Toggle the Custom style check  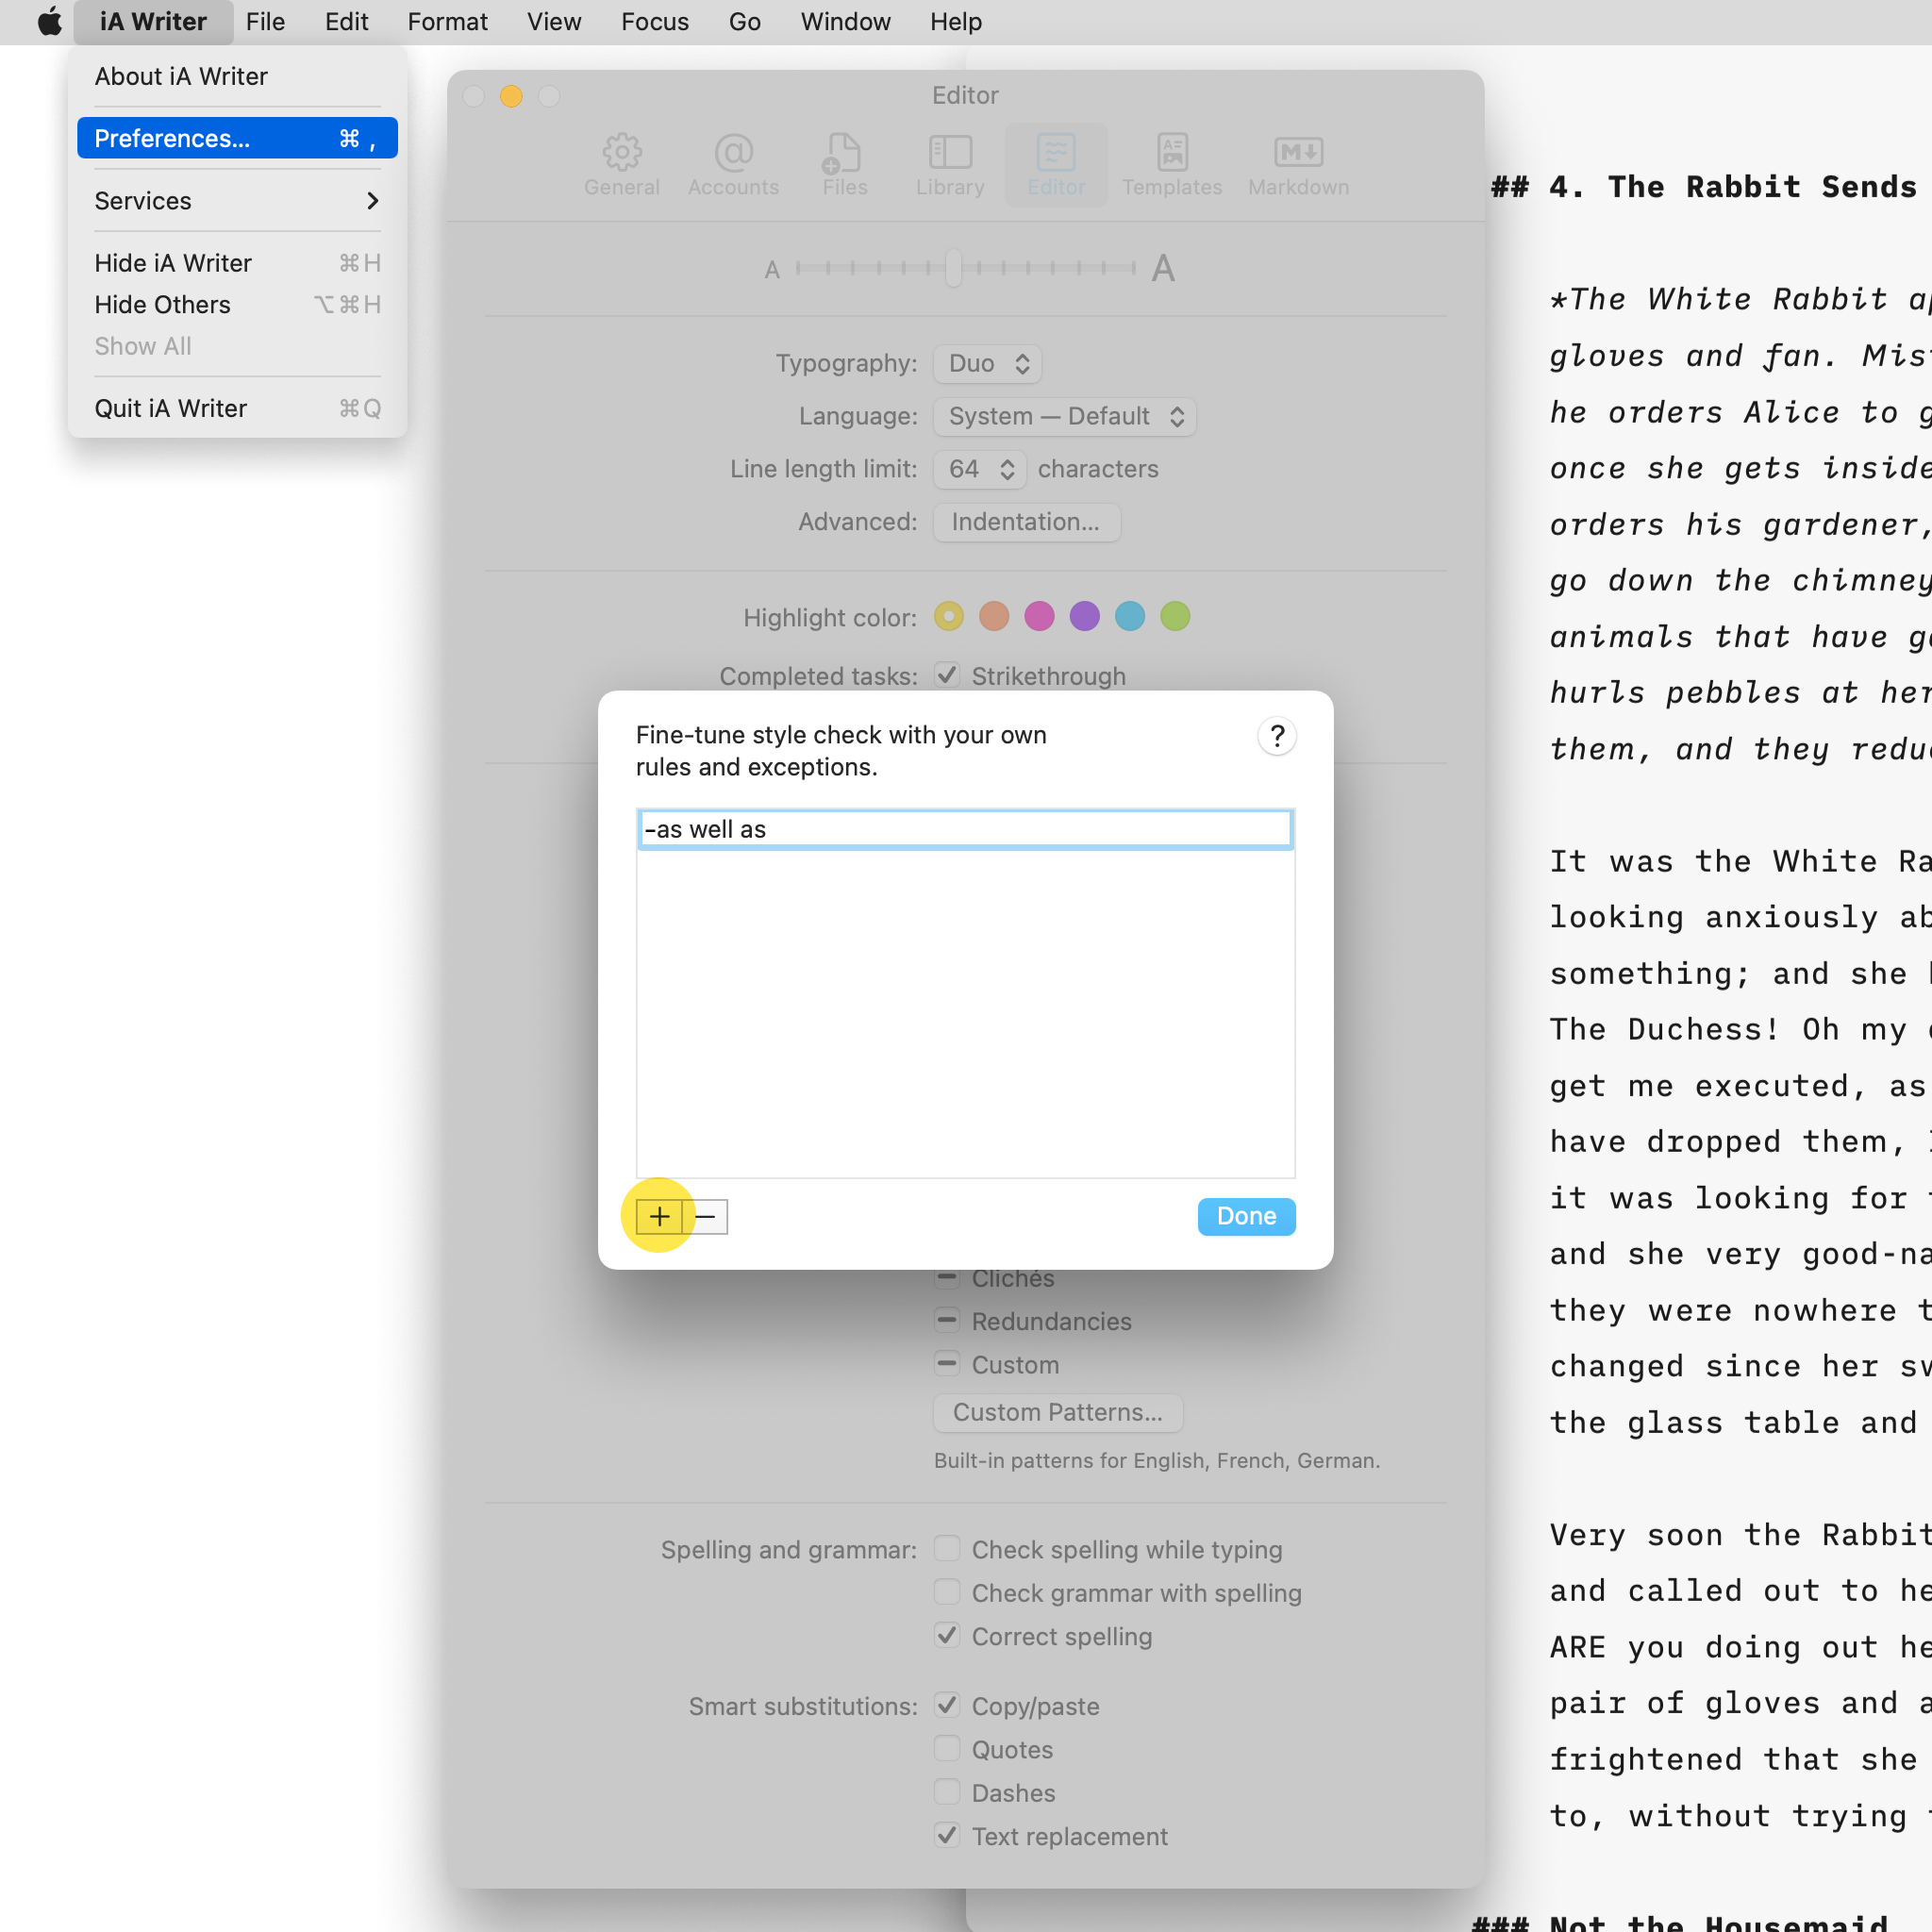tap(947, 1363)
